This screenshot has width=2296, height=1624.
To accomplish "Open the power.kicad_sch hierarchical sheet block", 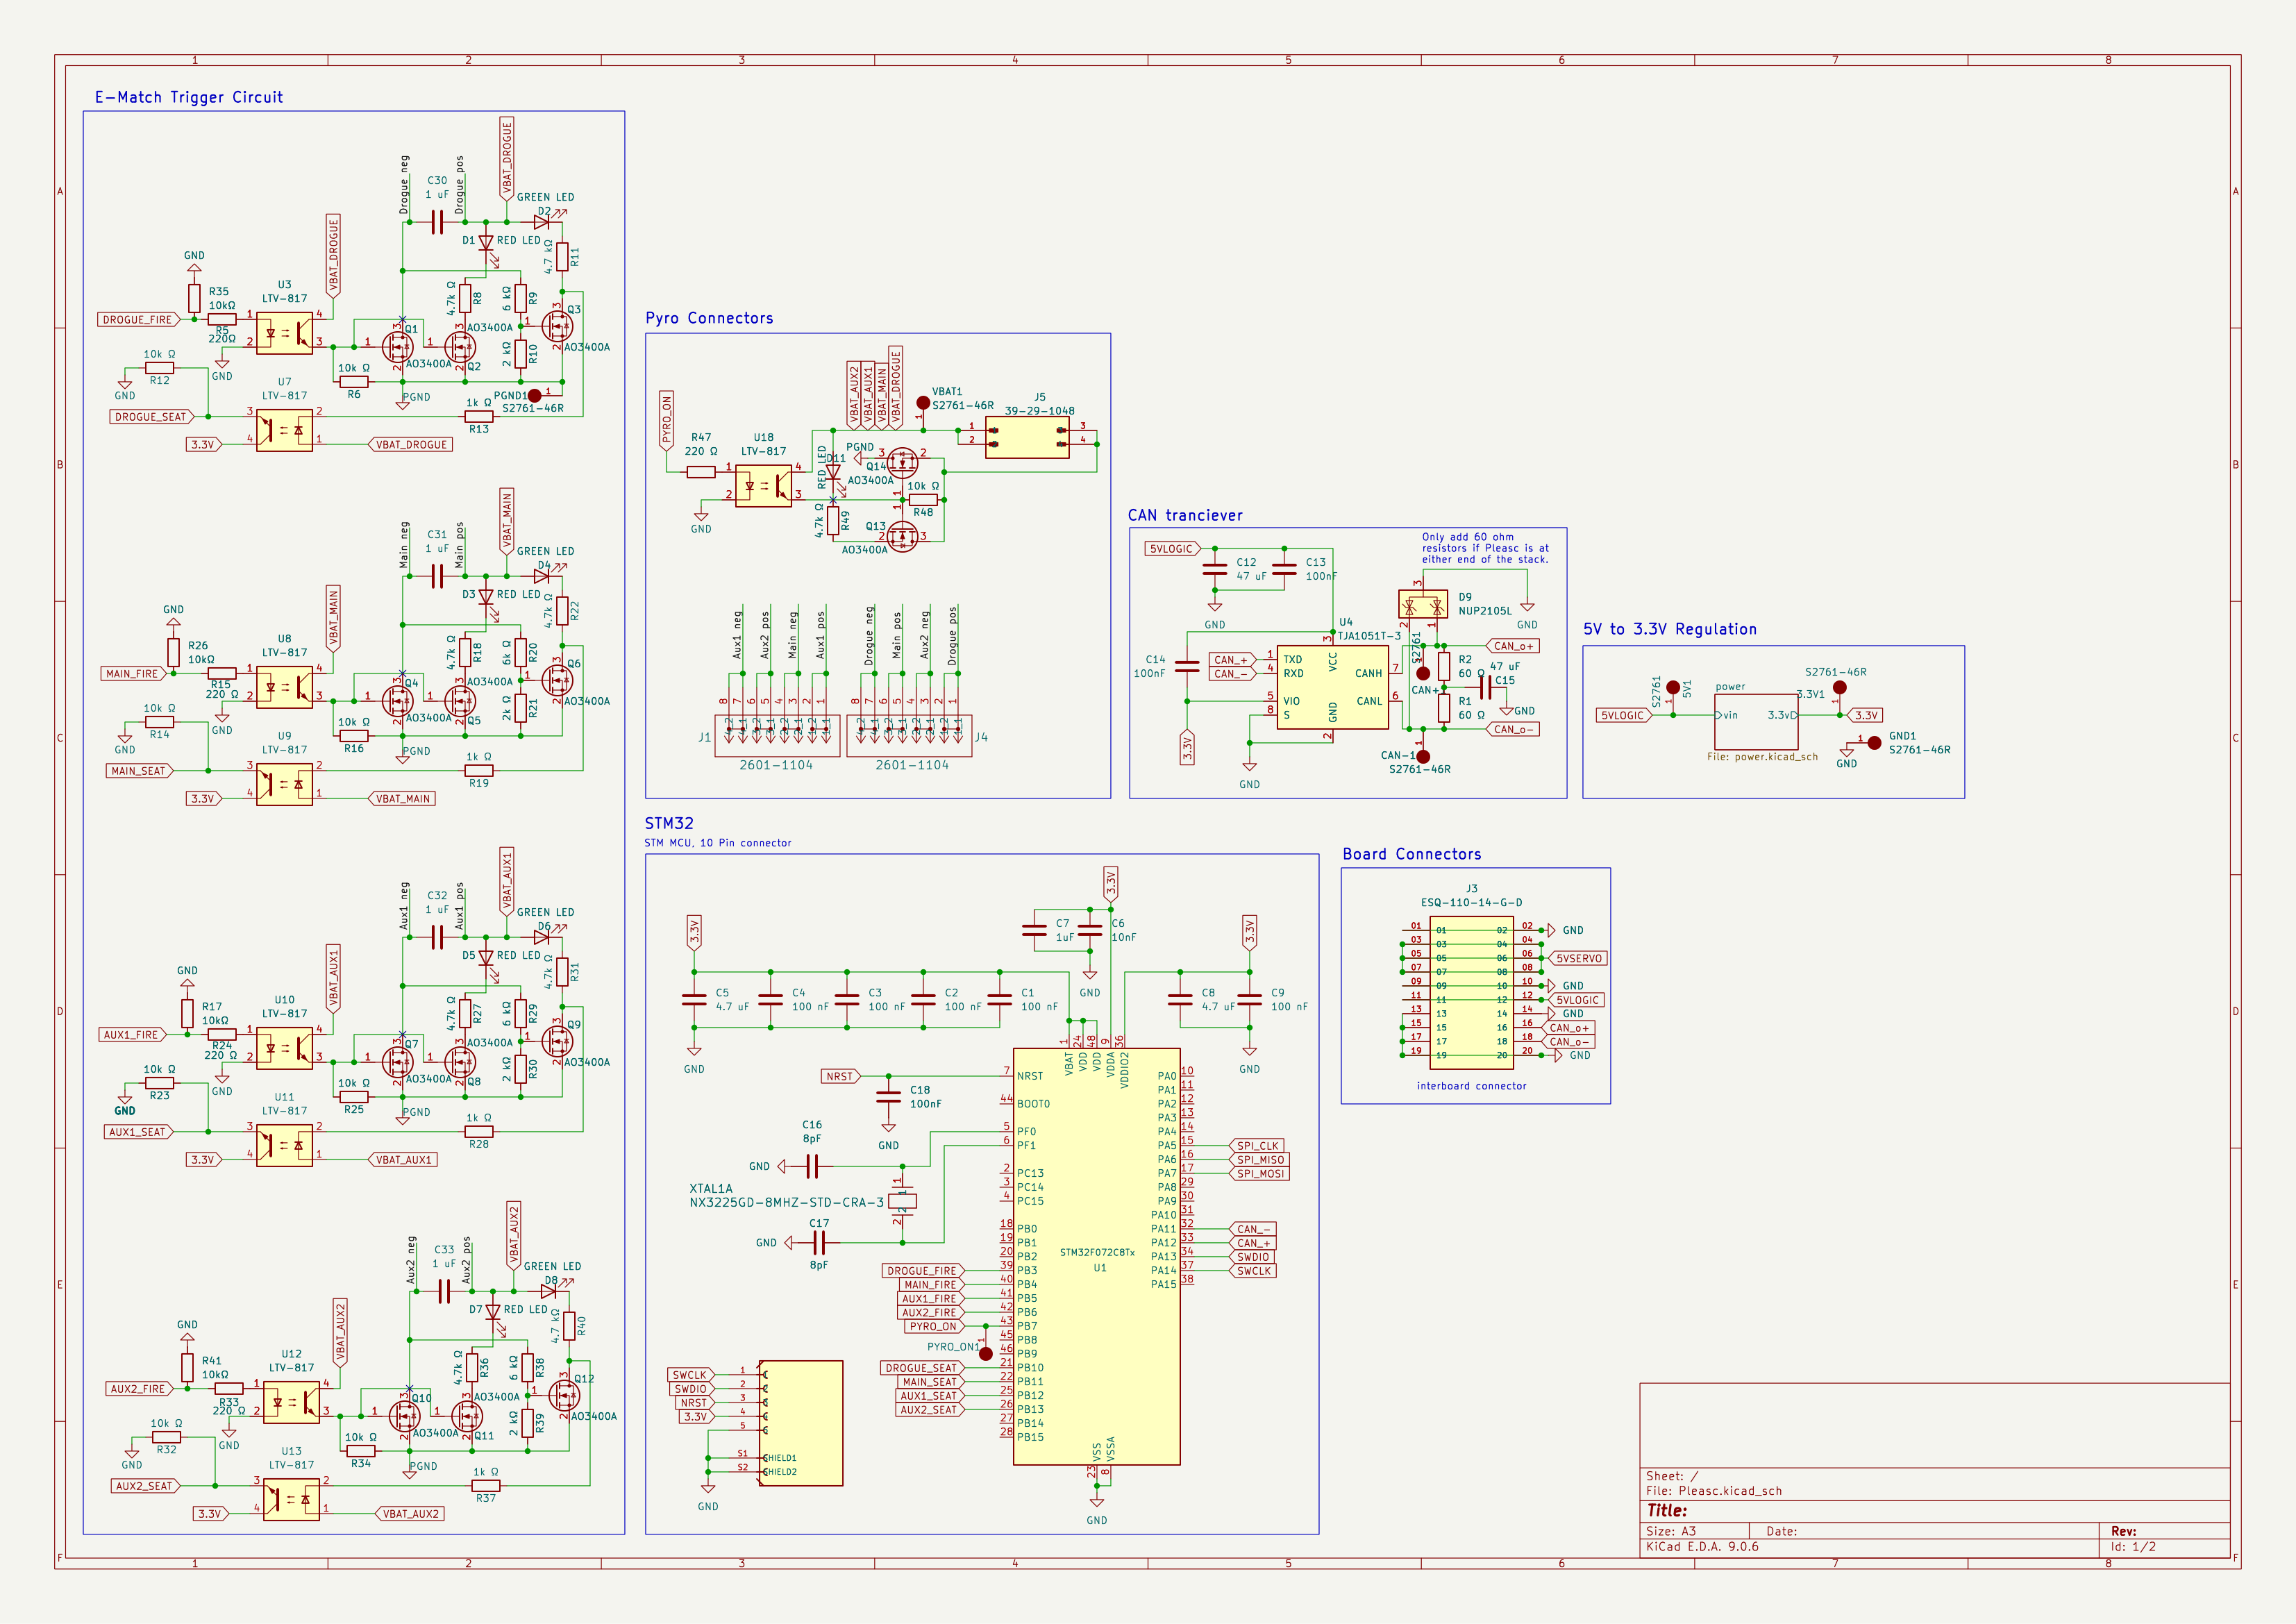I will pyautogui.click(x=1756, y=722).
